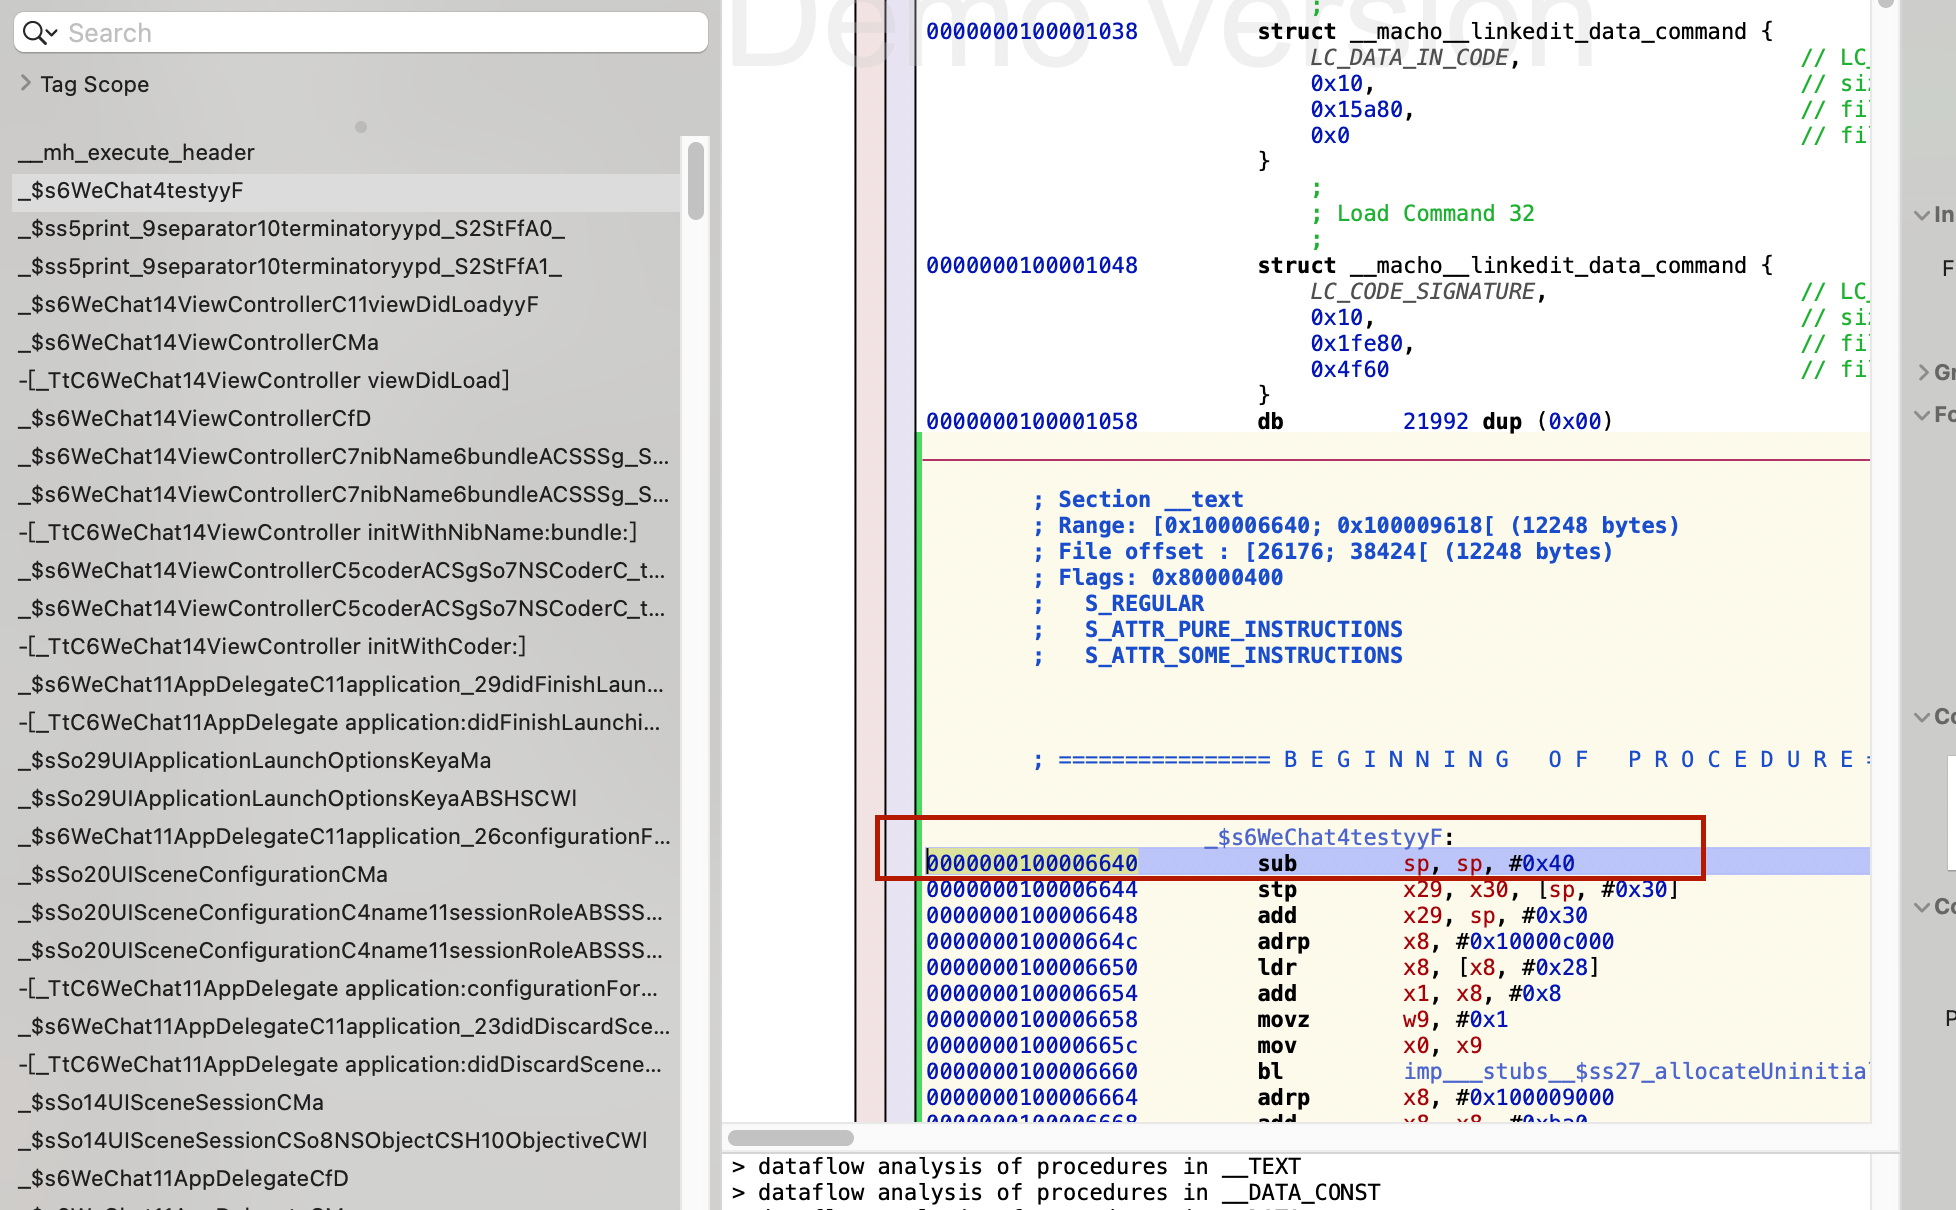The width and height of the screenshot is (1956, 1210).
Task: Click the disassembly horizontal scrollbar thumb
Action: pyautogui.click(x=791, y=1138)
